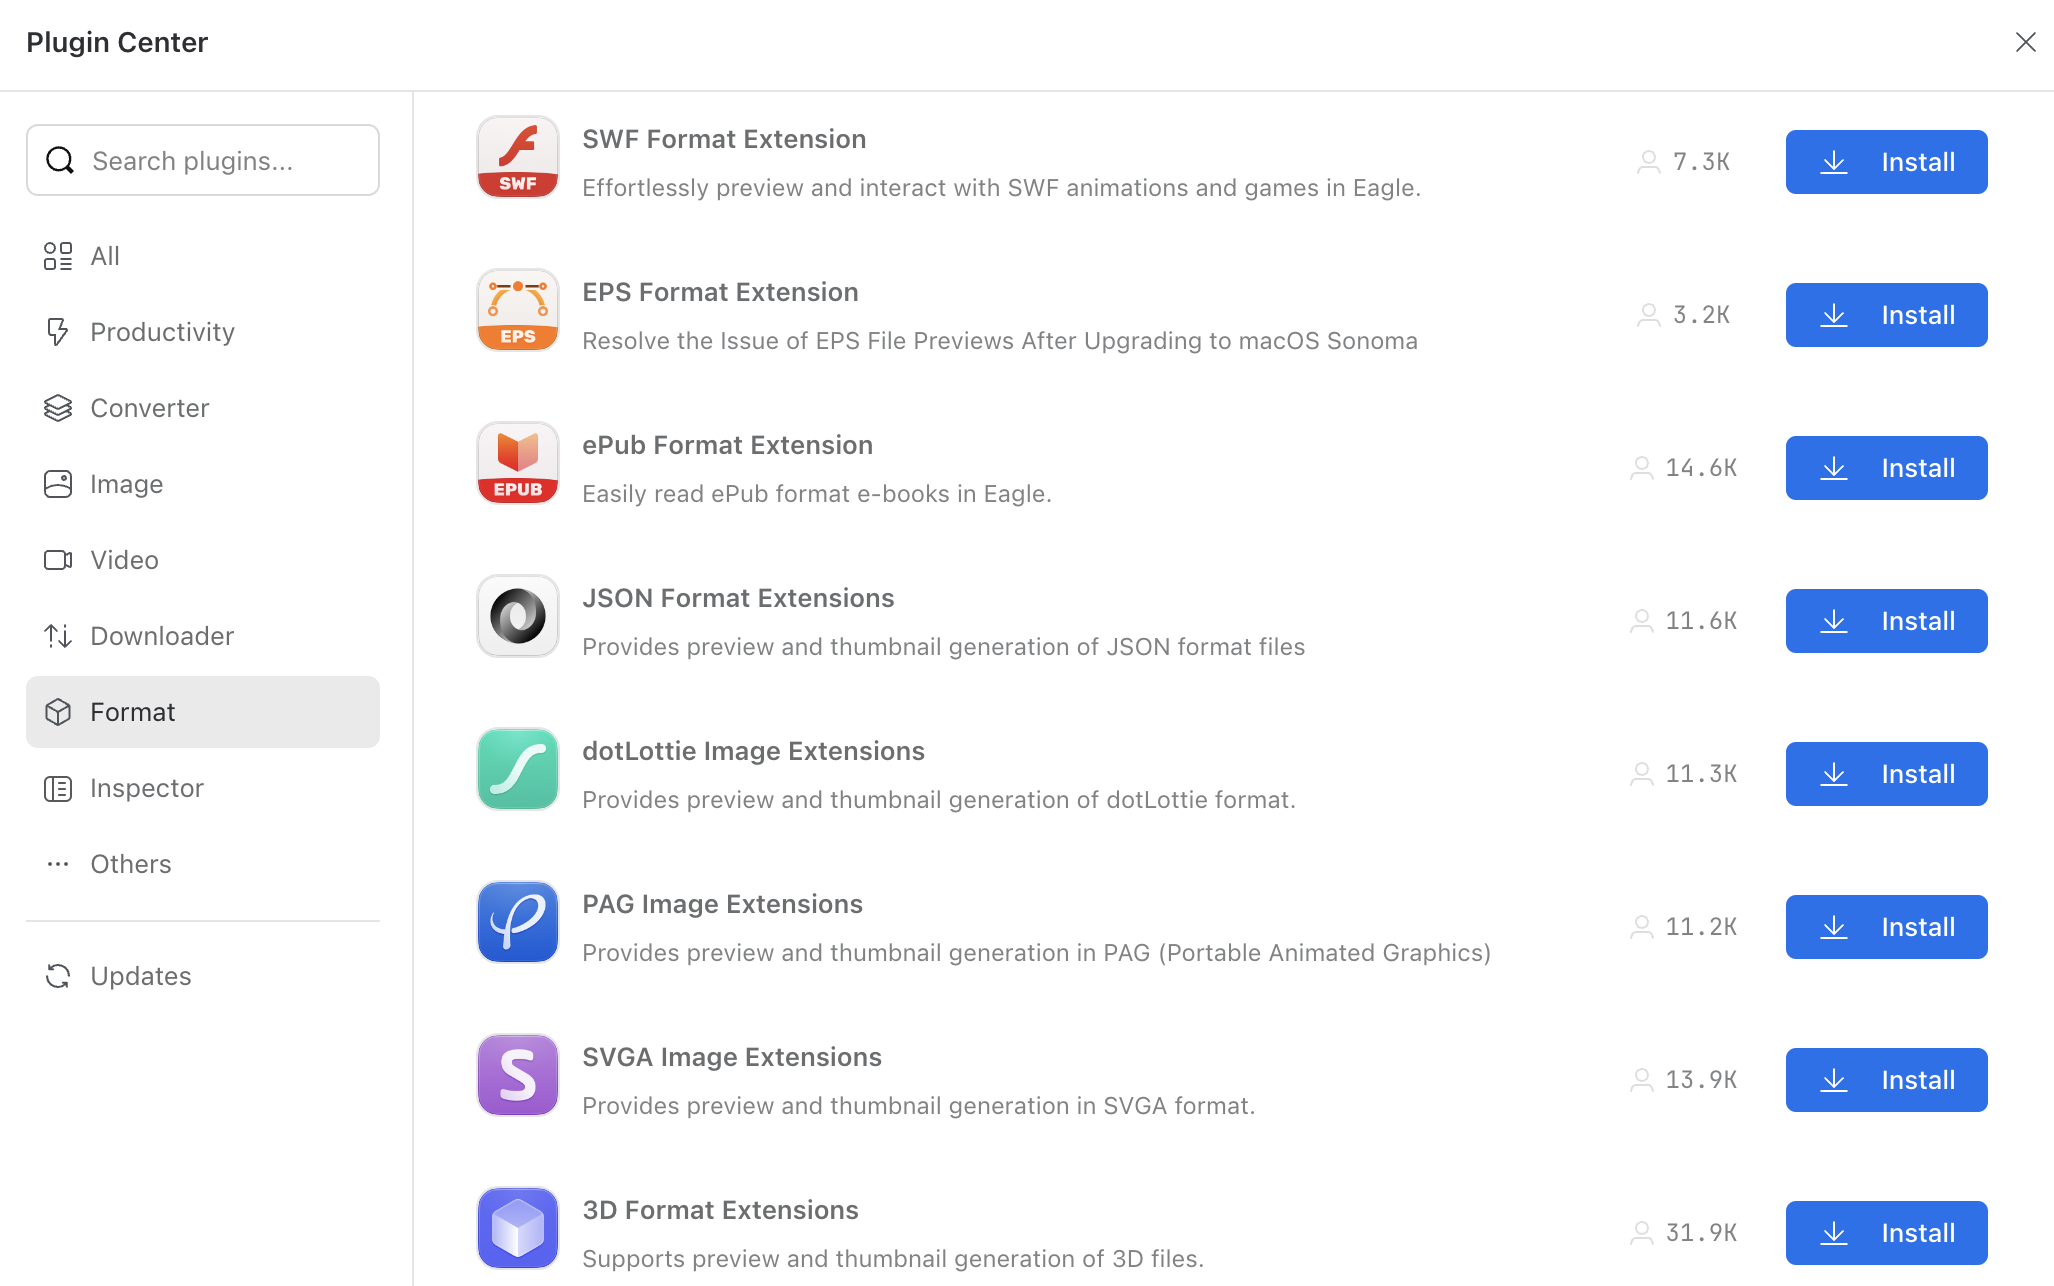The width and height of the screenshot is (2054, 1286).
Task: Install the JSON Format Extensions plugin
Action: coord(1886,621)
